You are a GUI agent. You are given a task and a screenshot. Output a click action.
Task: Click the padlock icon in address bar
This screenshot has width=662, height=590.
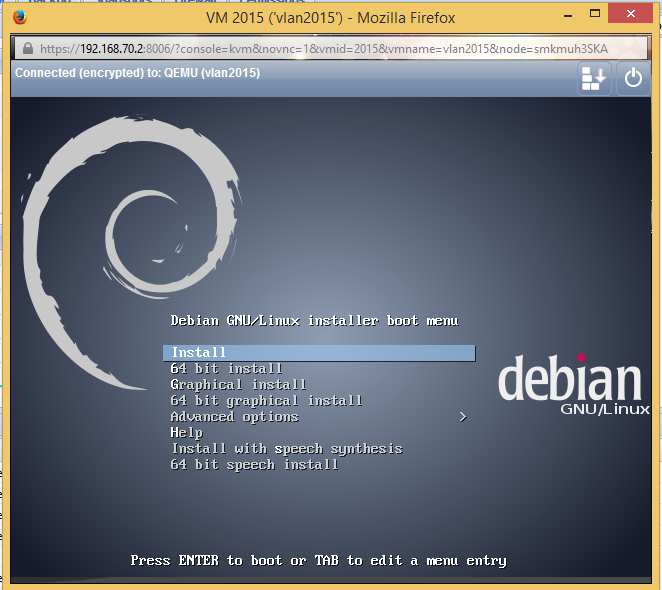[x=28, y=49]
